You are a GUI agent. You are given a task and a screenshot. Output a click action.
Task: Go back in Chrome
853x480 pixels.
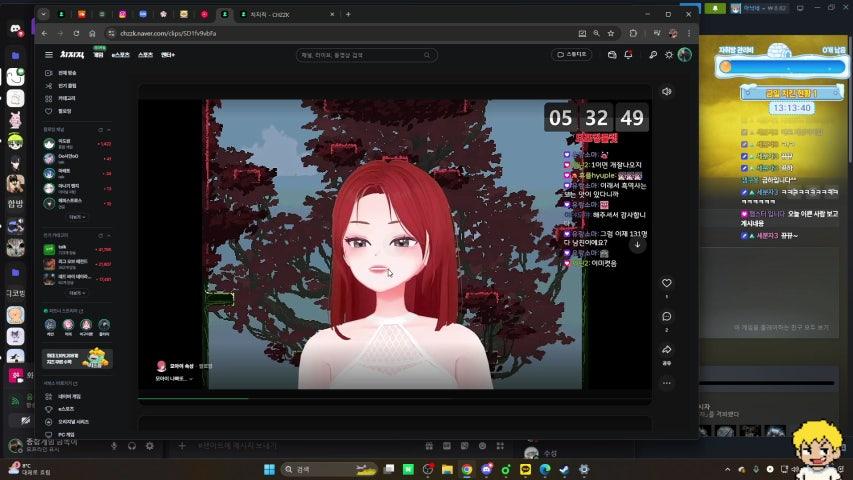pyautogui.click(x=45, y=33)
